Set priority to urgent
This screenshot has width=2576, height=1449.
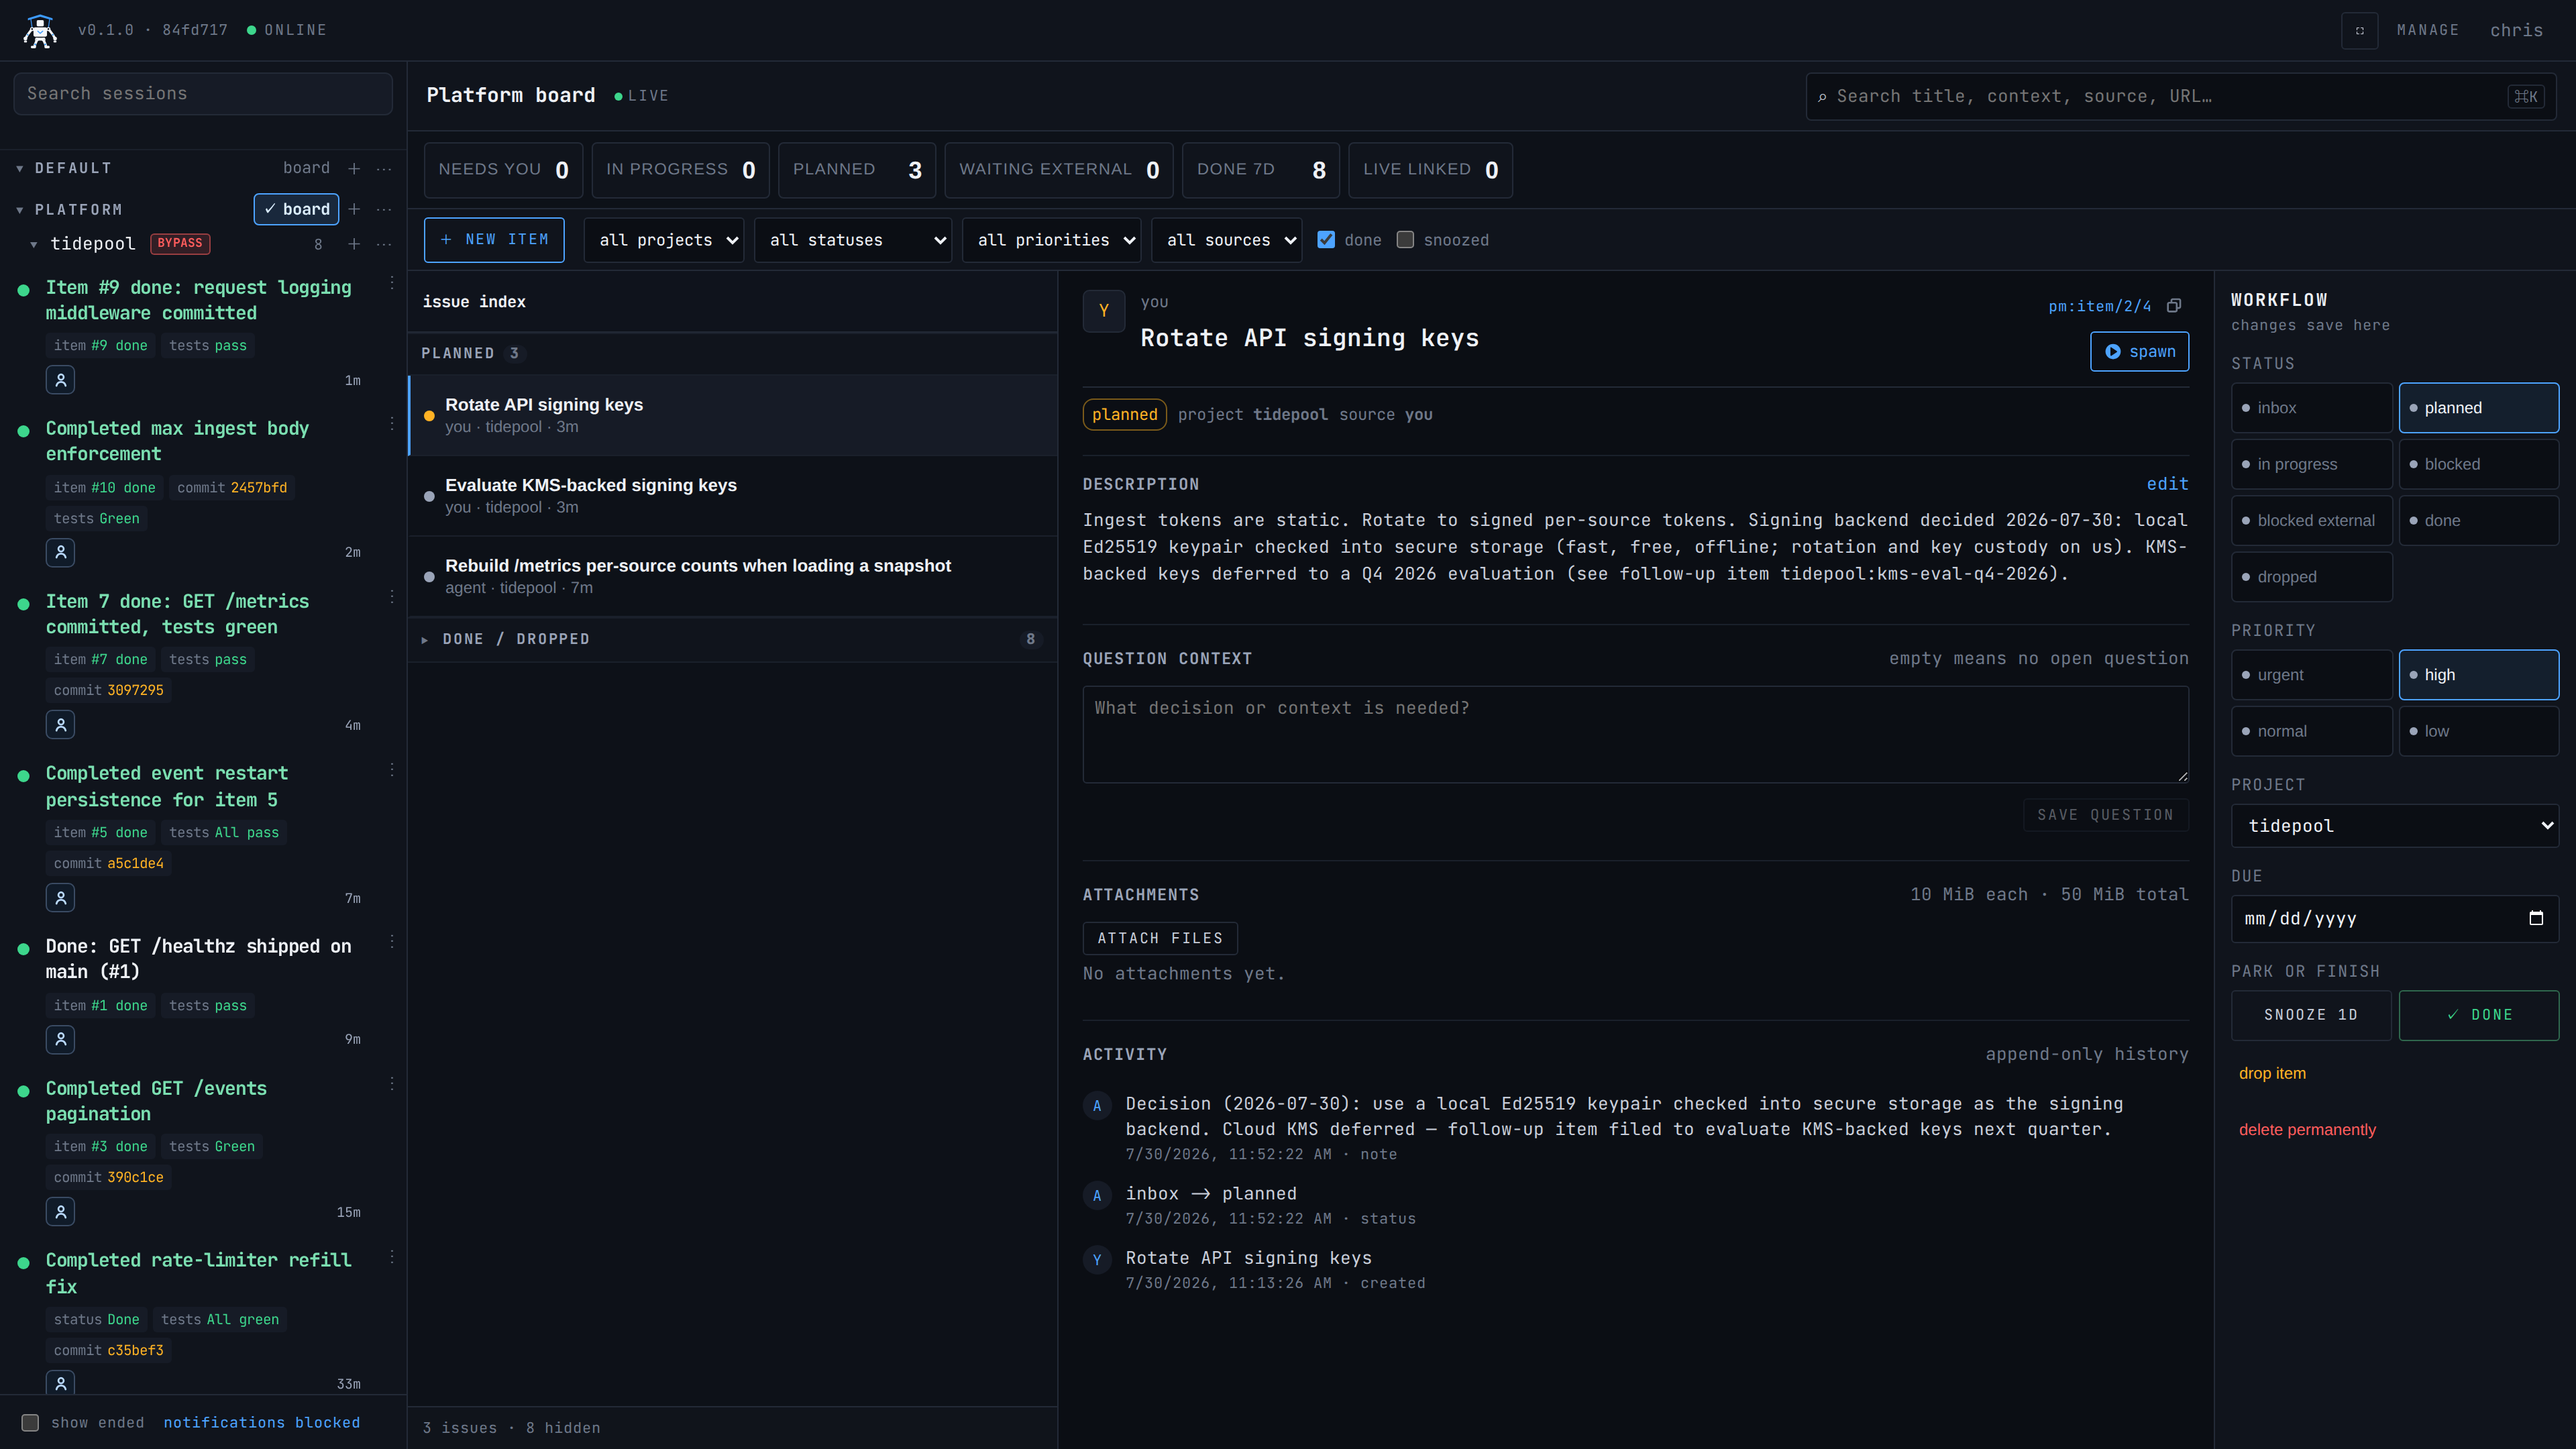click(2311, 675)
